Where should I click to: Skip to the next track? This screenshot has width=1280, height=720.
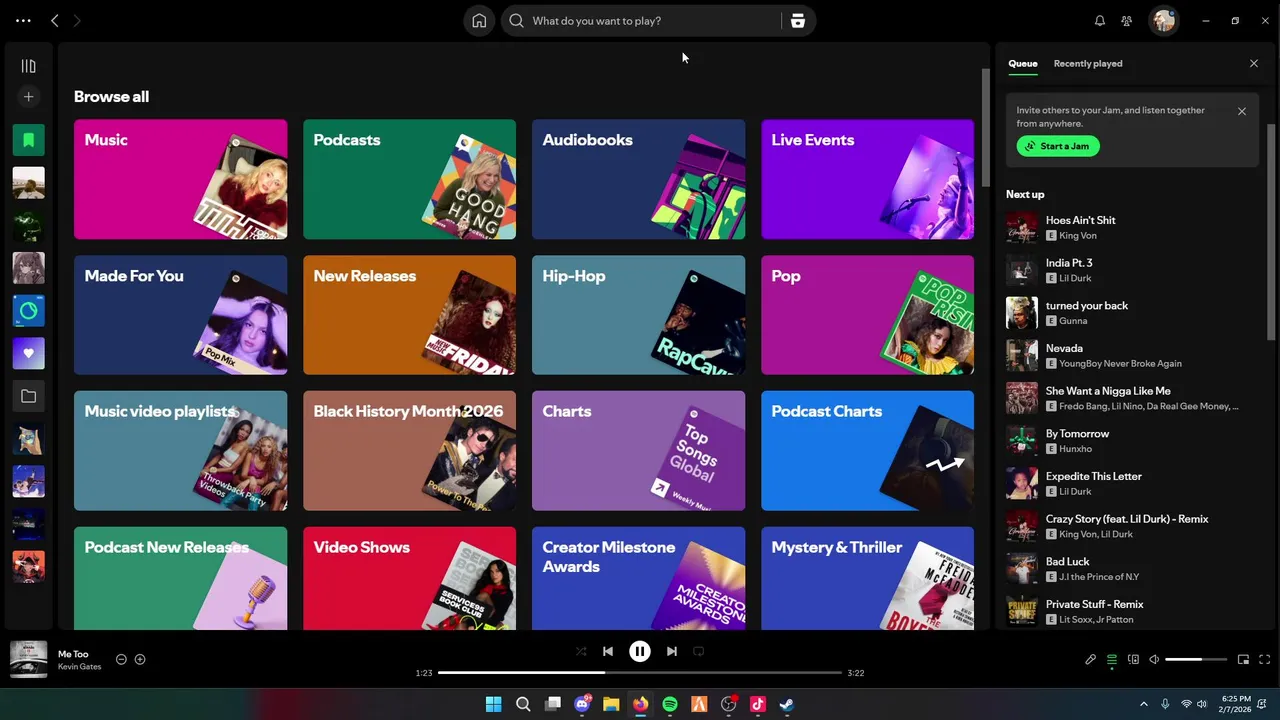pos(672,651)
